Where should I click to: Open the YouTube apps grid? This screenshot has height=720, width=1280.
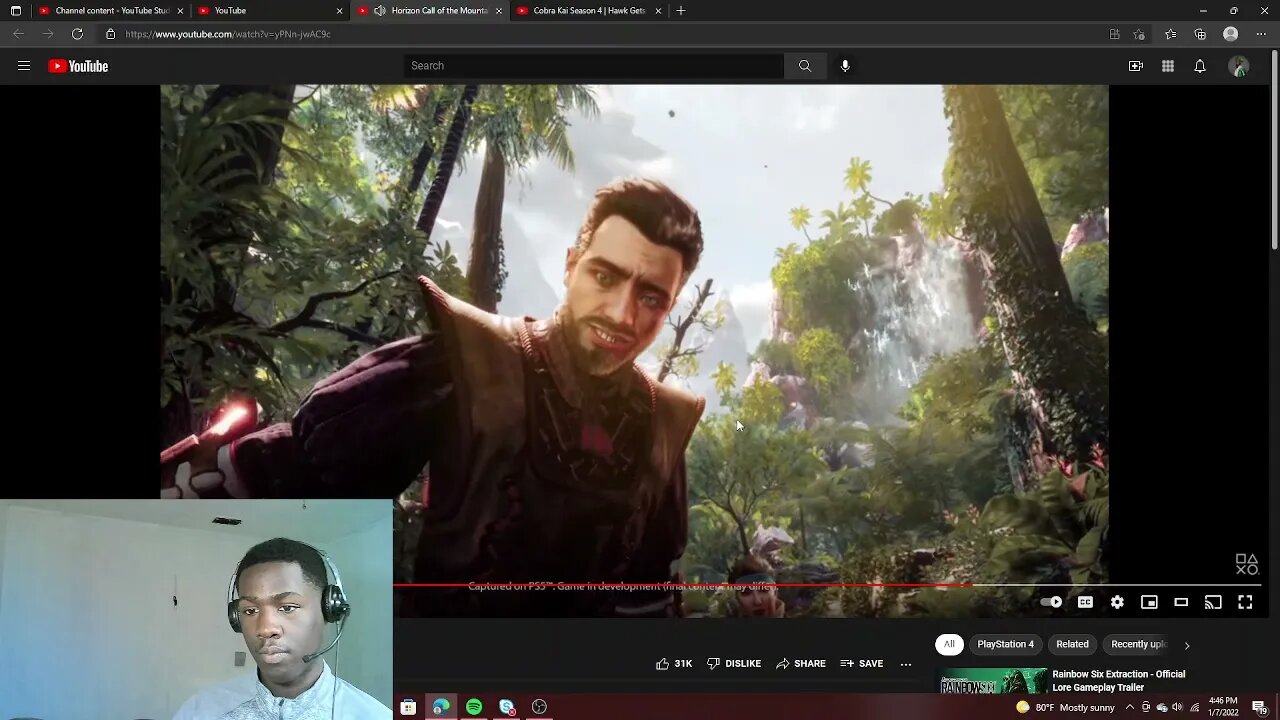[1168, 66]
